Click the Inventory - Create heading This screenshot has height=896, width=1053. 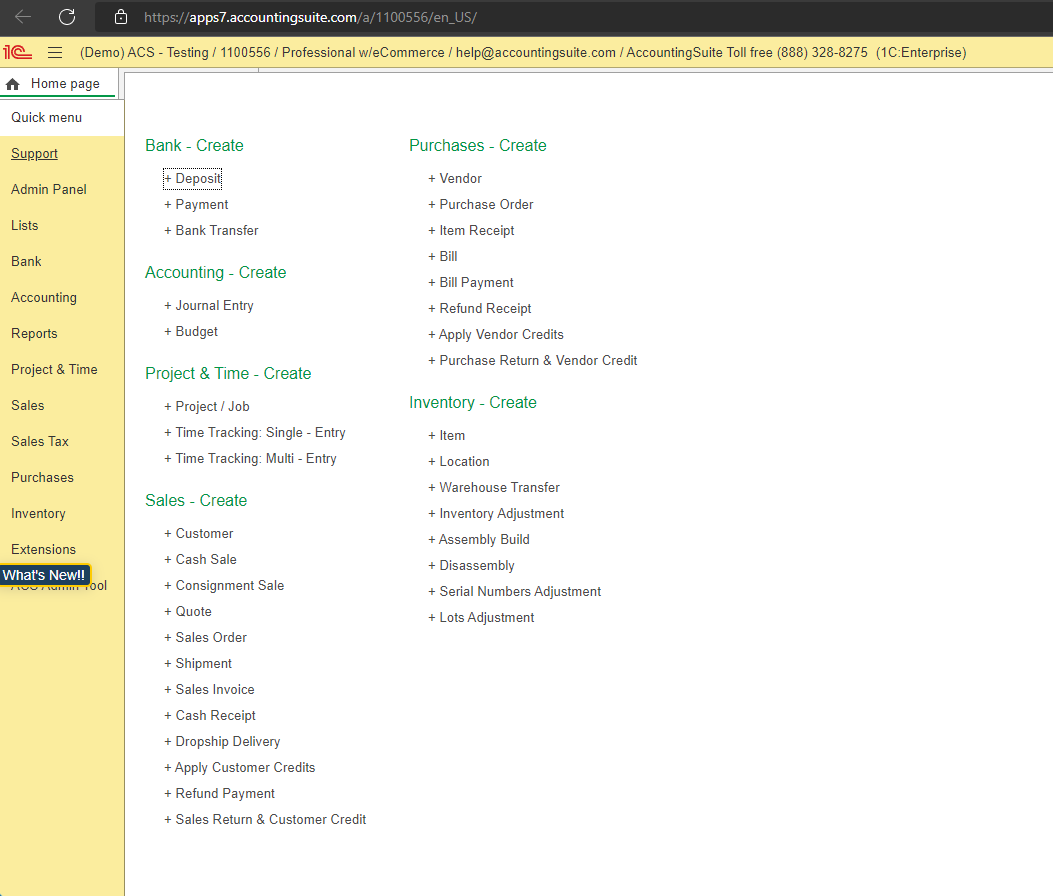click(x=473, y=402)
